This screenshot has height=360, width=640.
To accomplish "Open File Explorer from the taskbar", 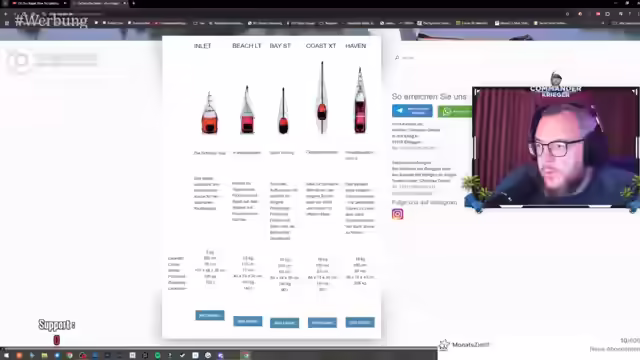I will pyautogui.click(x=44, y=356).
